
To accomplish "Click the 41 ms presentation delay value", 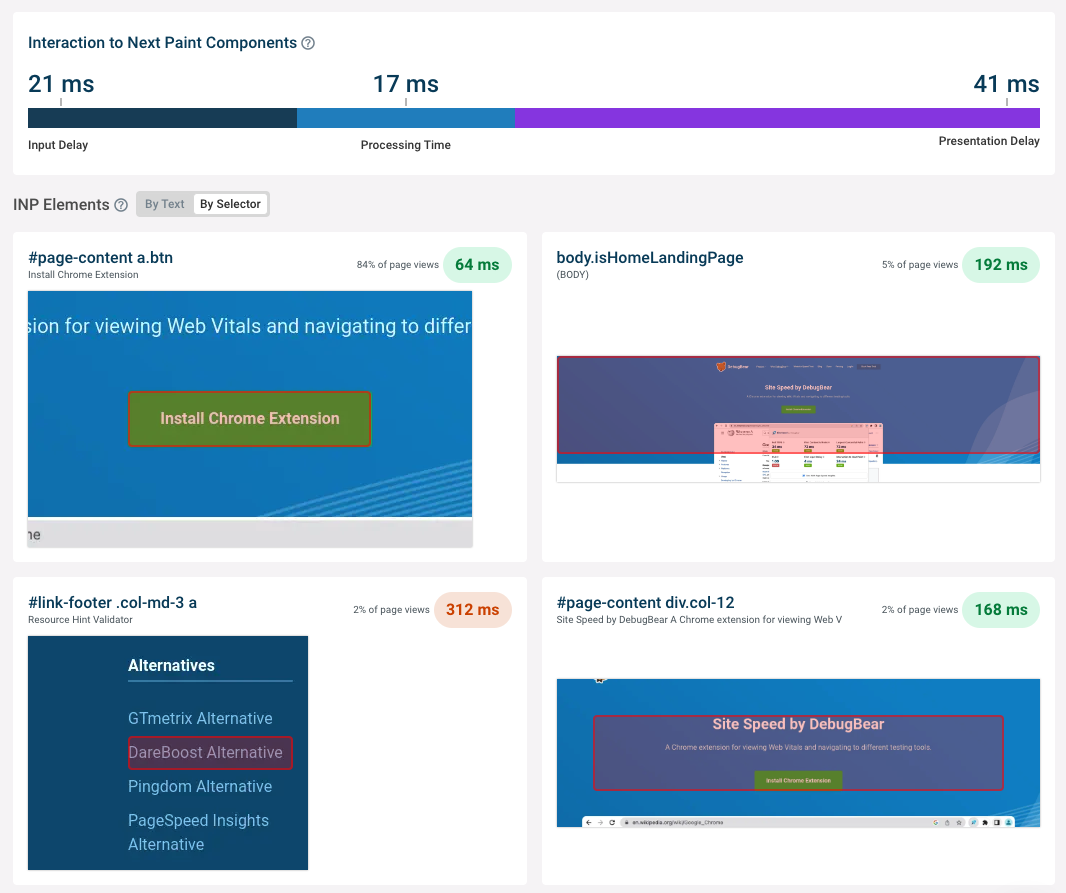I will pyautogui.click(x=1006, y=84).
